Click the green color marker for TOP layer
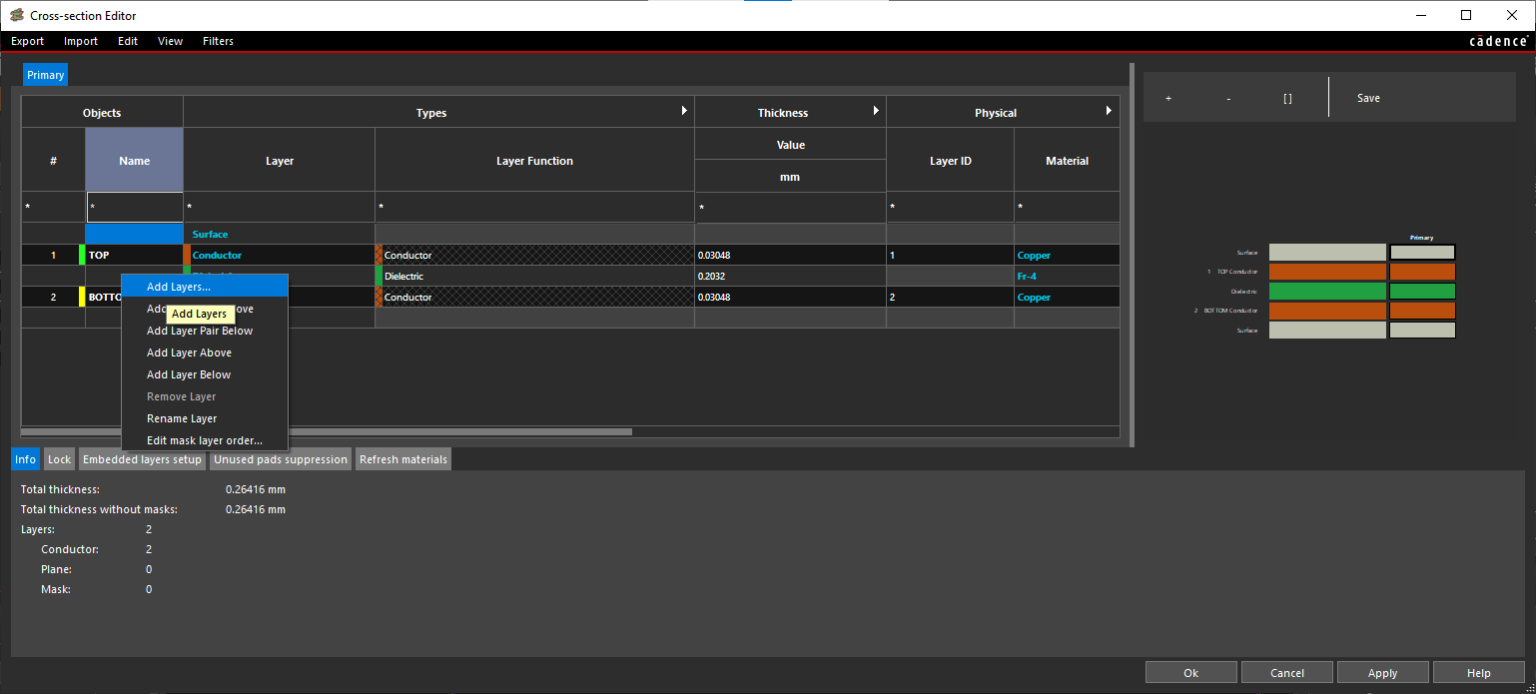The width and height of the screenshot is (1536, 694). click(x=82, y=255)
